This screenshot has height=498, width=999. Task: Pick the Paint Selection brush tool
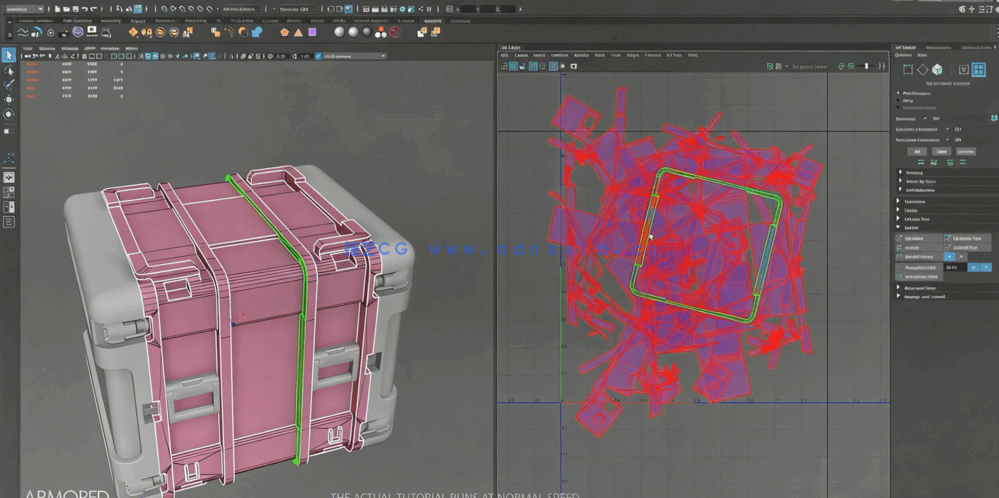tap(9, 85)
